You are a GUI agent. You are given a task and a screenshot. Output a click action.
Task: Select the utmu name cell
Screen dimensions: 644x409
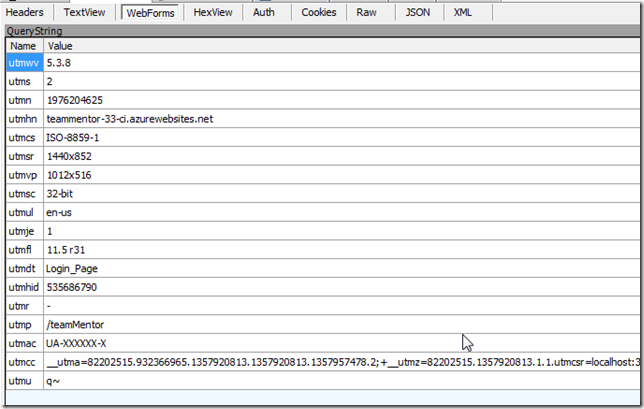[25, 381]
